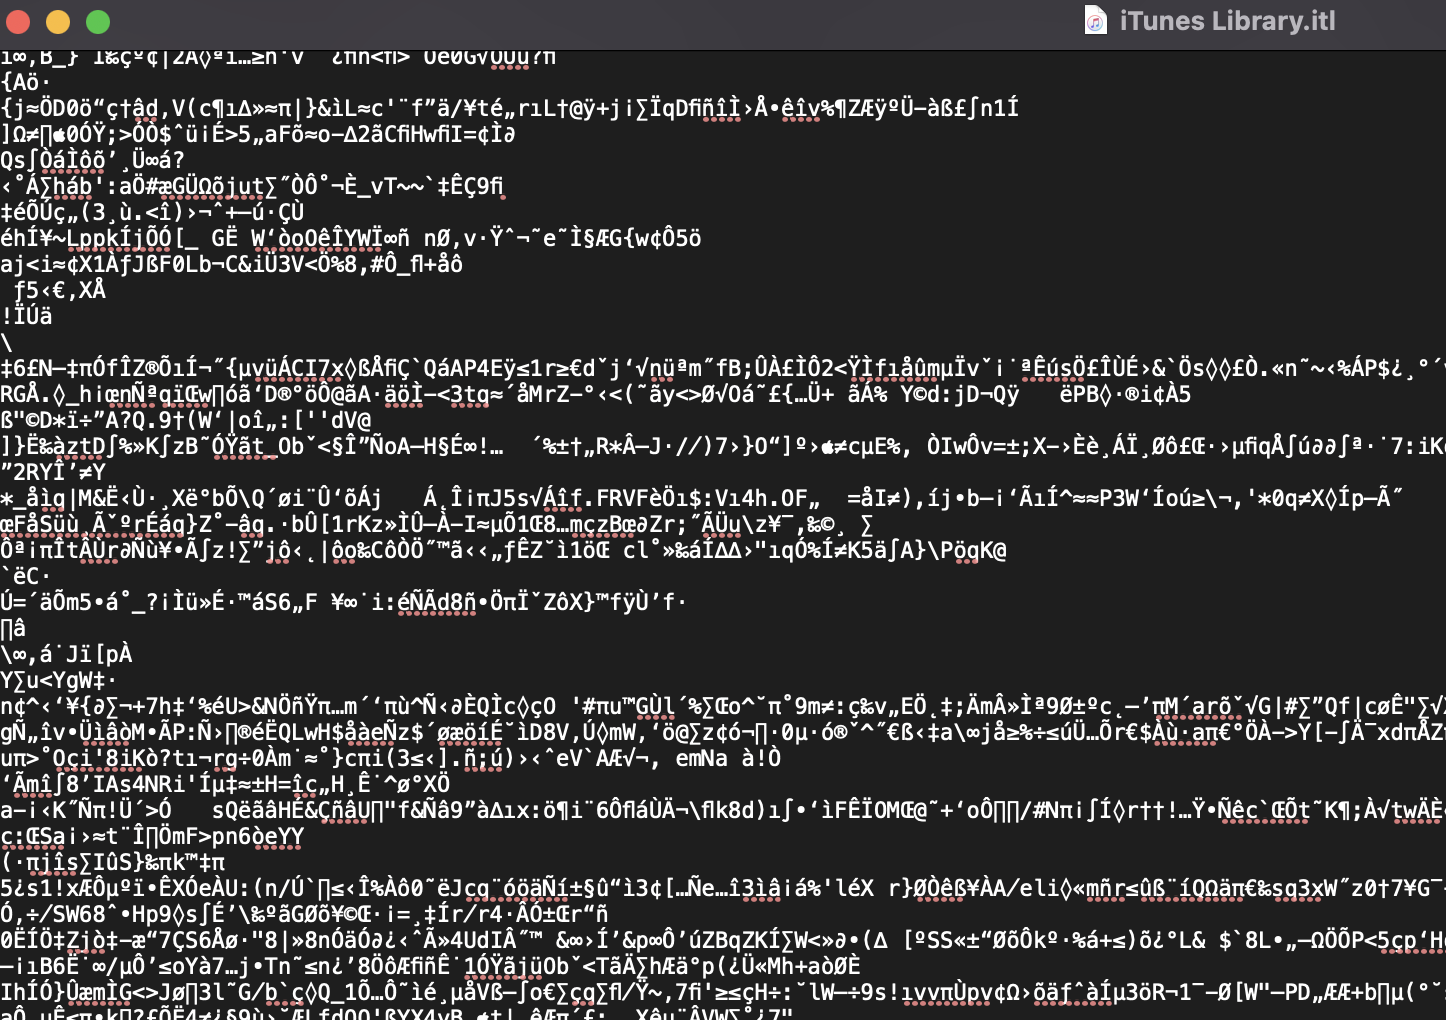Zoom the window with the green button
Screen dimensions: 1446x1020
pos(98,21)
